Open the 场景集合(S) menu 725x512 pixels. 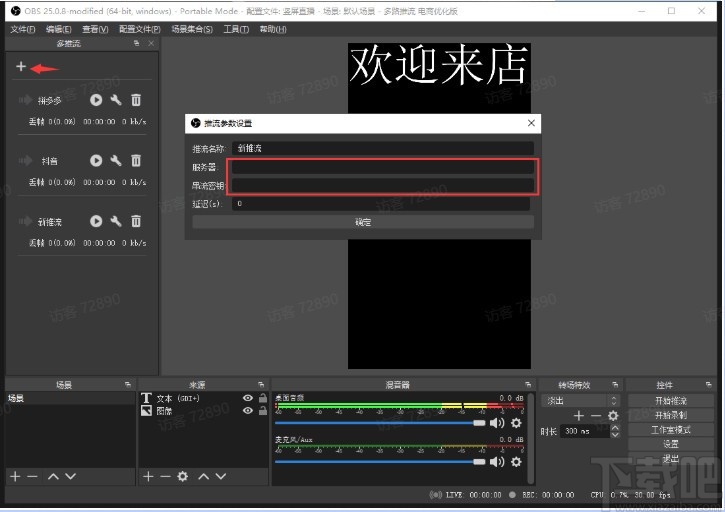tap(192, 29)
